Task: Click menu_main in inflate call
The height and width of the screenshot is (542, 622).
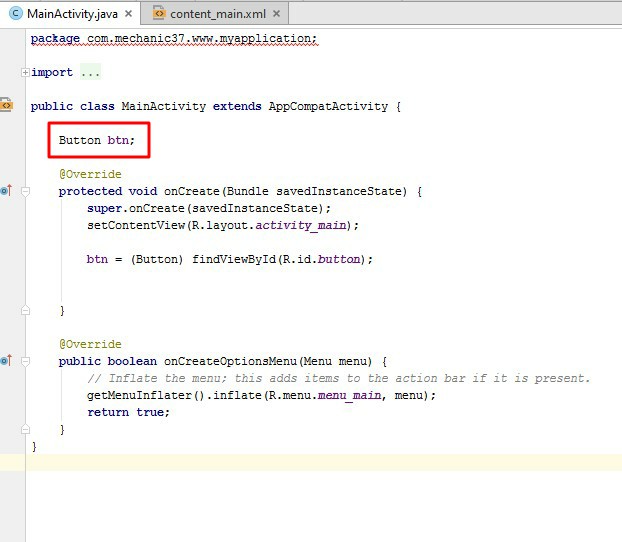Action: point(349,395)
